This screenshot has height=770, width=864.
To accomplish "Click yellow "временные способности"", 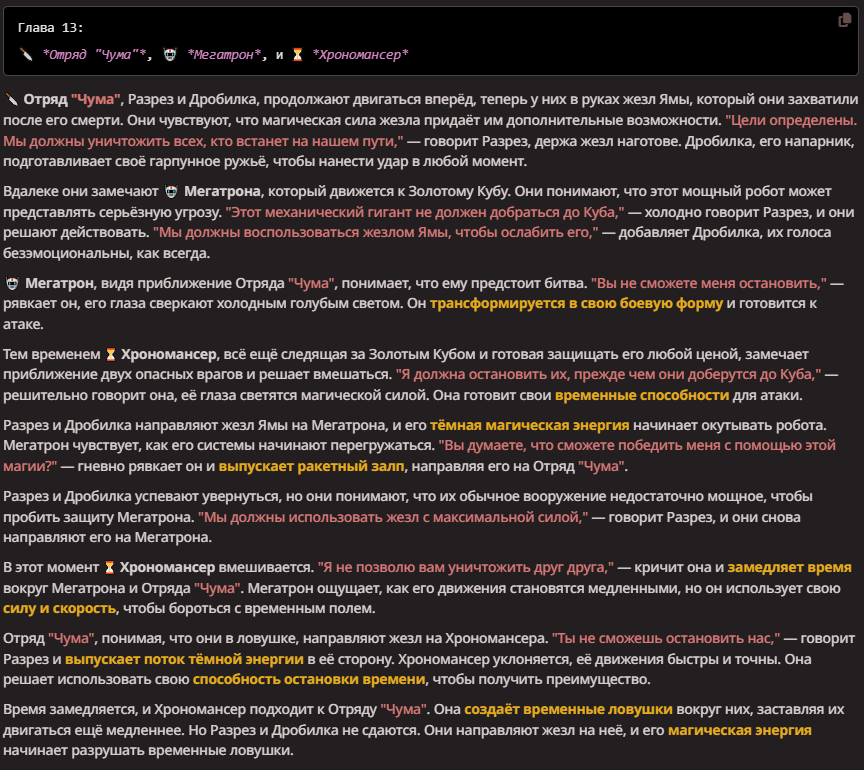I will (x=642, y=396).
